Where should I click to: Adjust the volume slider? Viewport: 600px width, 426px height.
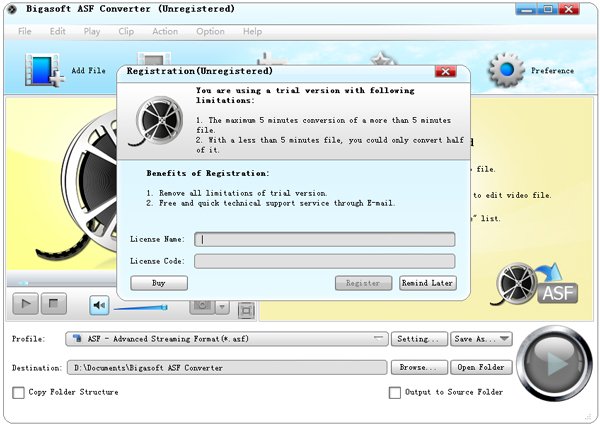pyautogui.click(x=140, y=307)
